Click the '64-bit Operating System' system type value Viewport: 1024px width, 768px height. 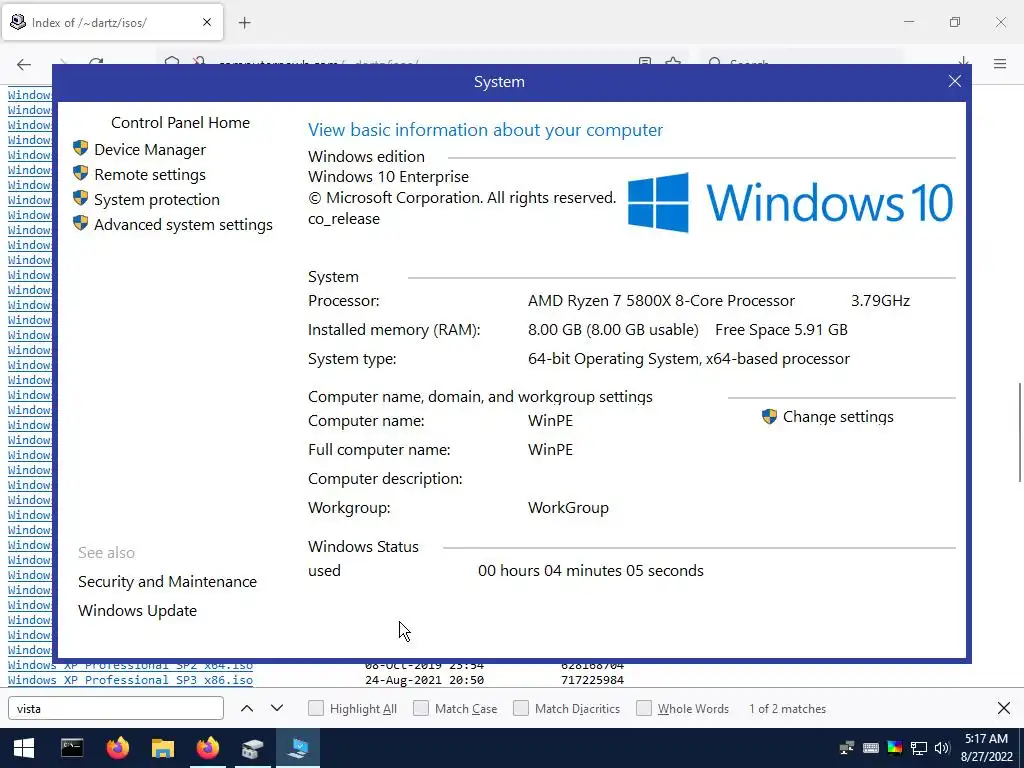(x=688, y=359)
